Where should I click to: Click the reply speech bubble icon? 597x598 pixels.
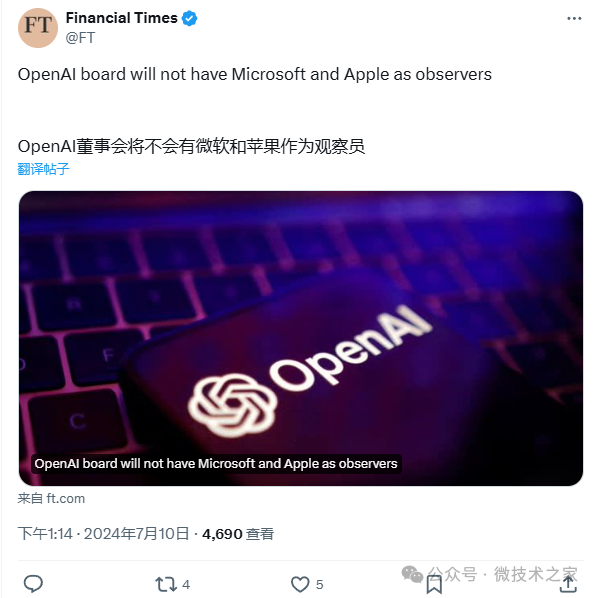pos(33,584)
